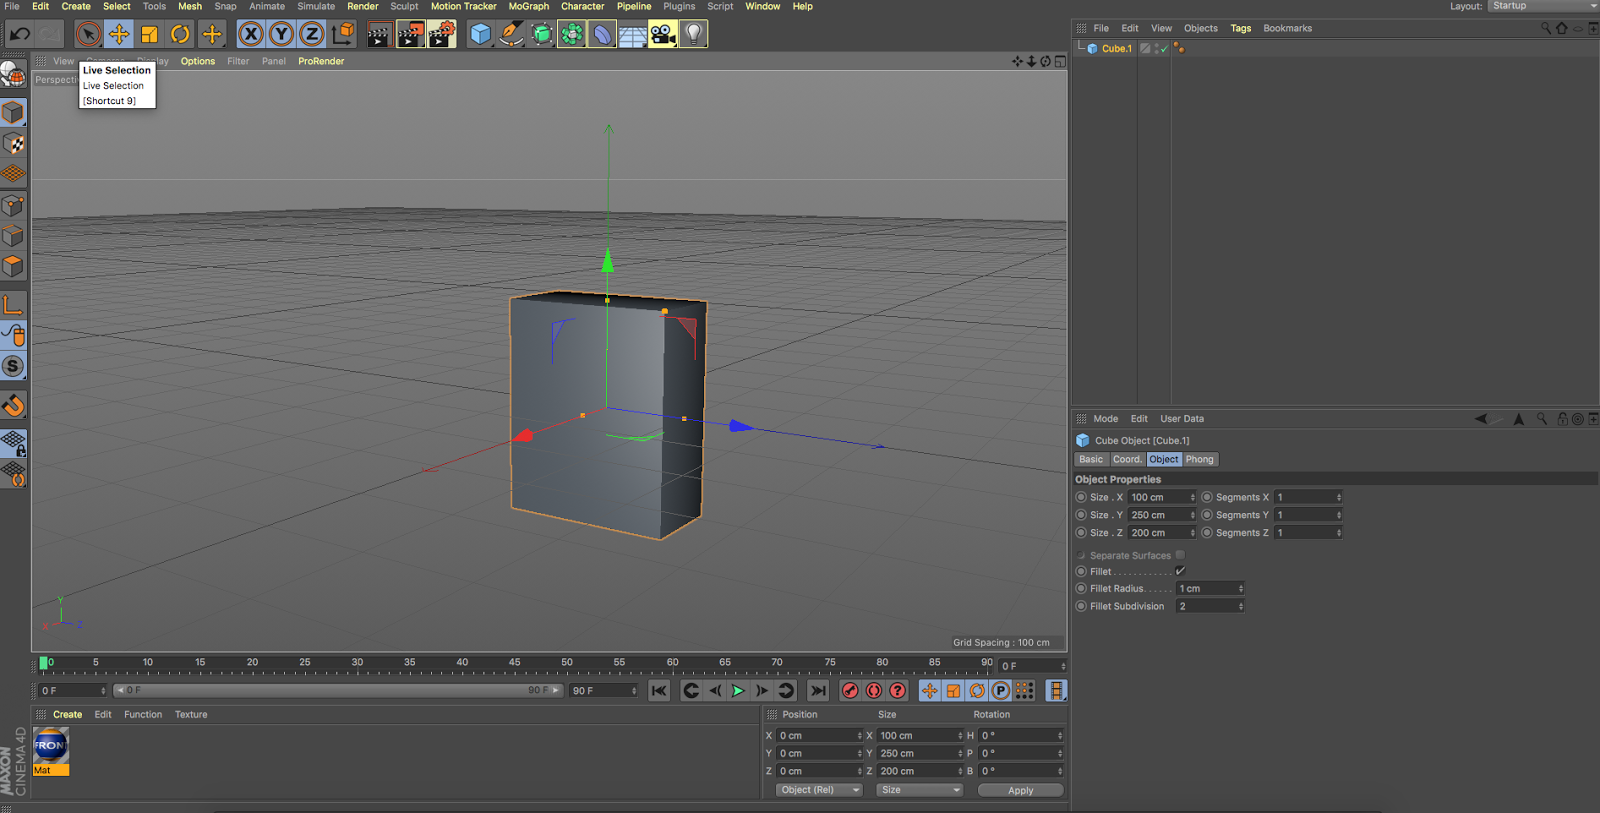Viewport: 1600px width, 813px height.
Task: Select the Rotate tool
Action: pyautogui.click(x=180, y=35)
